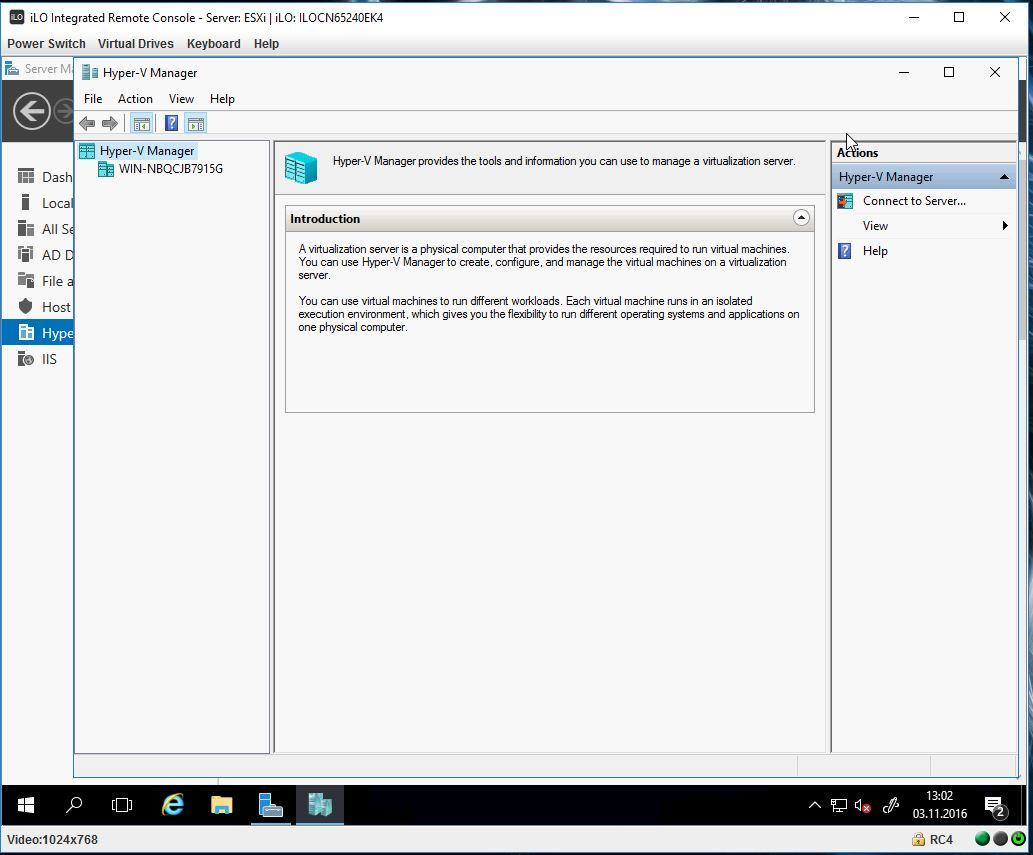This screenshot has height=855, width=1033.
Task: Click the Back arrow in Hyper-V toolbar
Action: coord(87,123)
